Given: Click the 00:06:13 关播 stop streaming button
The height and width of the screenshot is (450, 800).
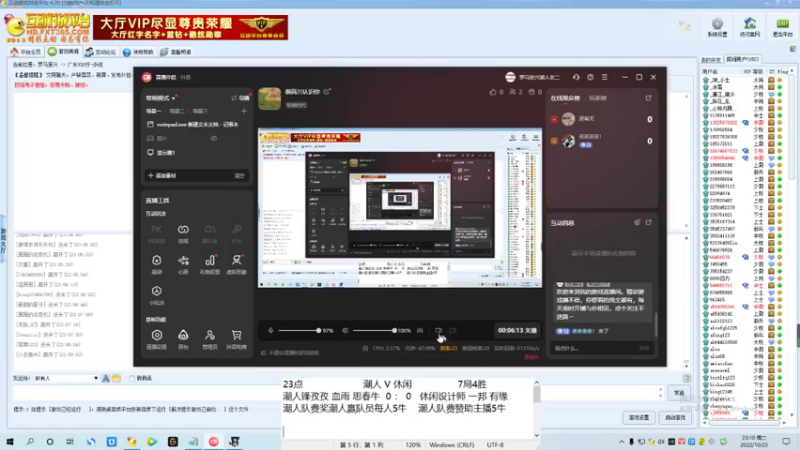Looking at the screenshot, I should 517,331.
